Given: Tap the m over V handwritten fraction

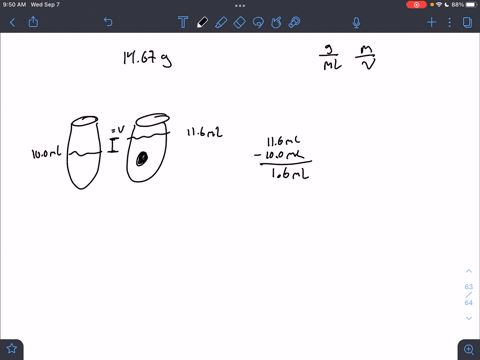Looking at the screenshot, I should [366, 58].
